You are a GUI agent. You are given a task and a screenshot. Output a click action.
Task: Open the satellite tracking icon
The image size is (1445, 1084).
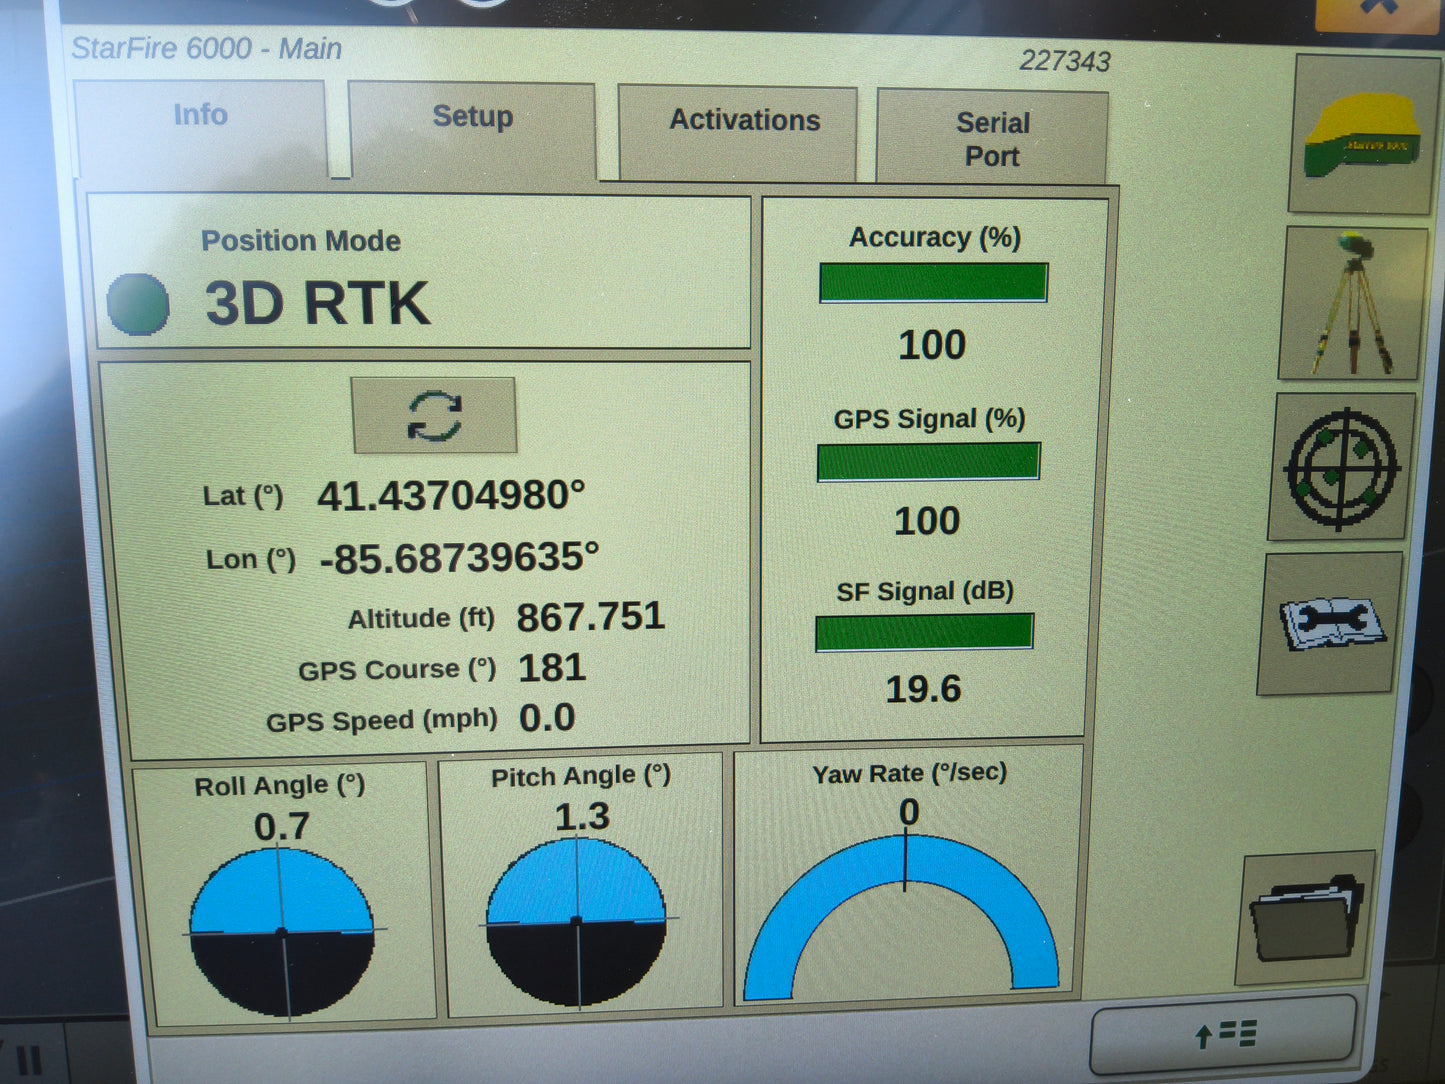pyautogui.click(x=1337, y=465)
